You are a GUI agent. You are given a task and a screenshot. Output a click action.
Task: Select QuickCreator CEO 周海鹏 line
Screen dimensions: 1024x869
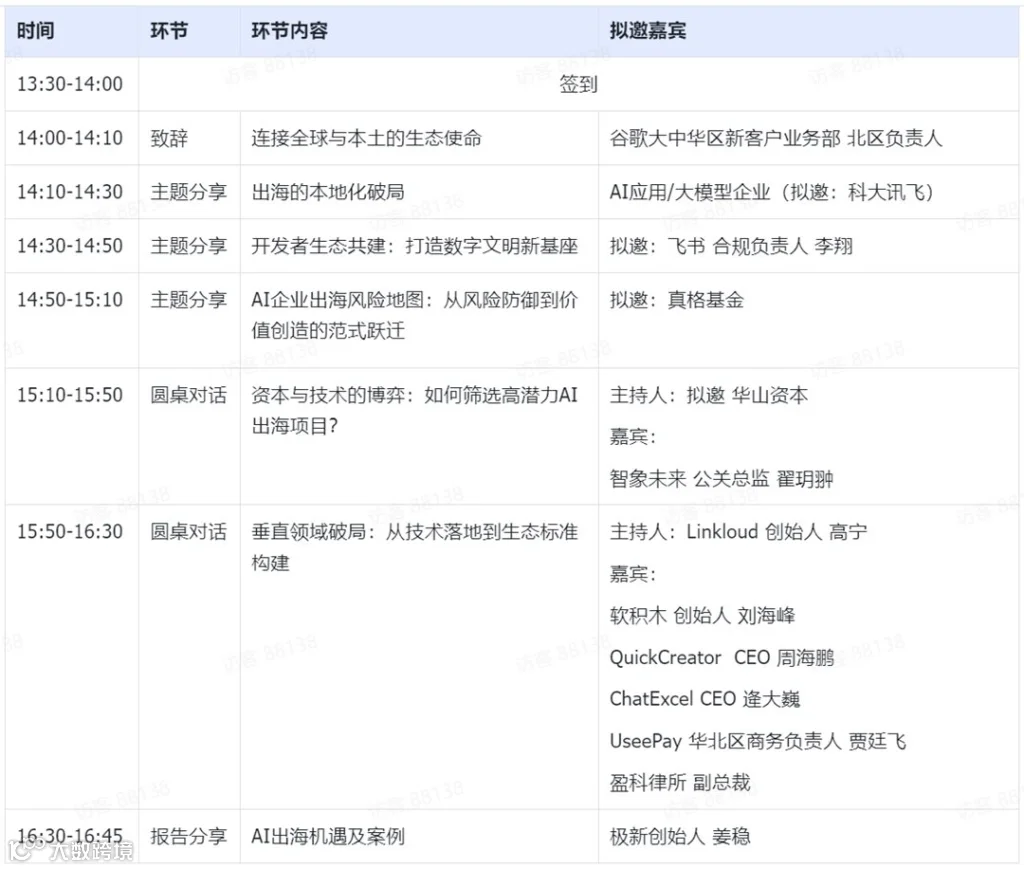[722, 657]
